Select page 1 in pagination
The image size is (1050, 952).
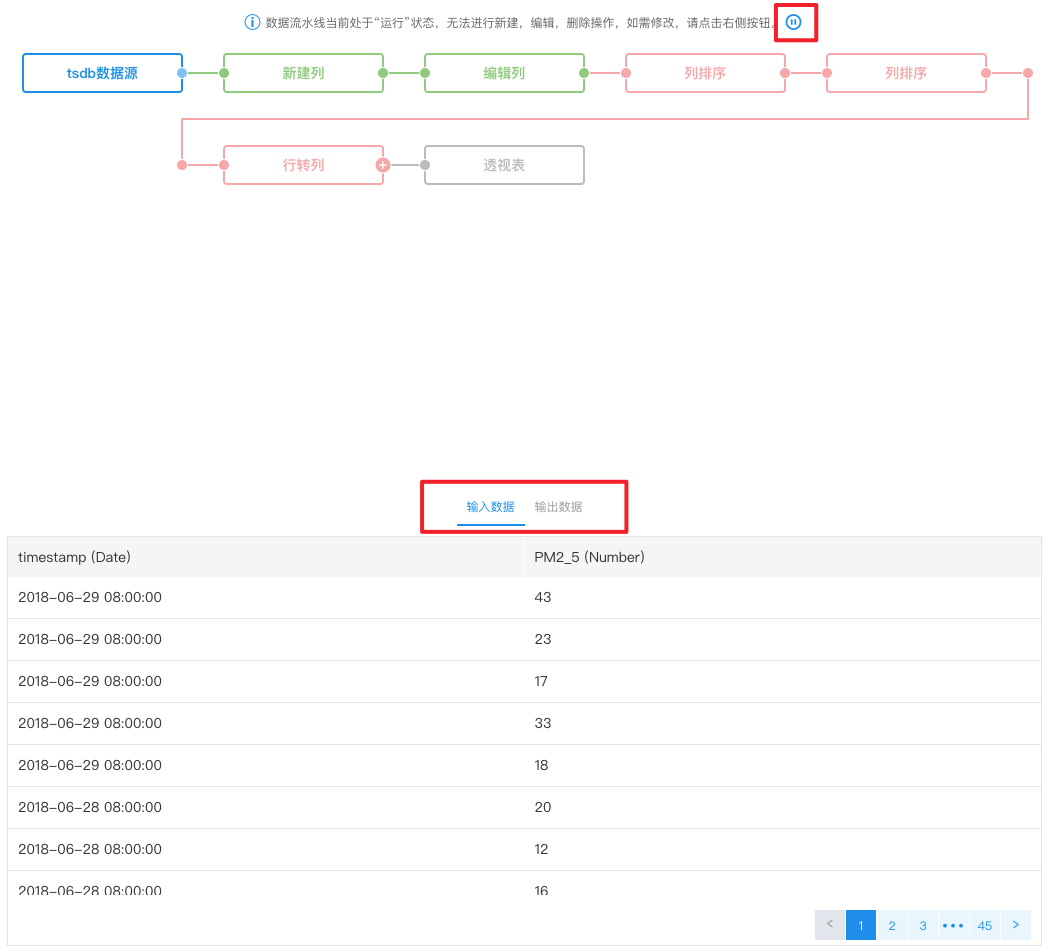pos(860,925)
